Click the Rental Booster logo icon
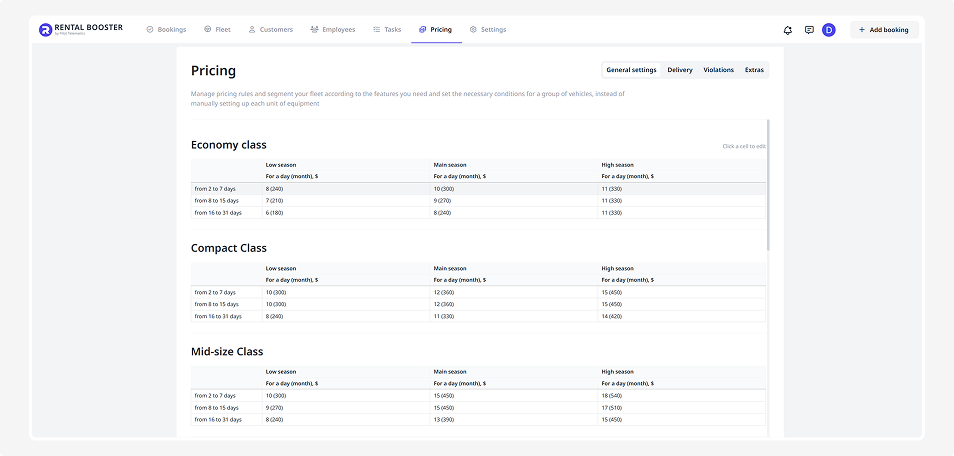This screenshot has height=456, width=954. (45, 30)
